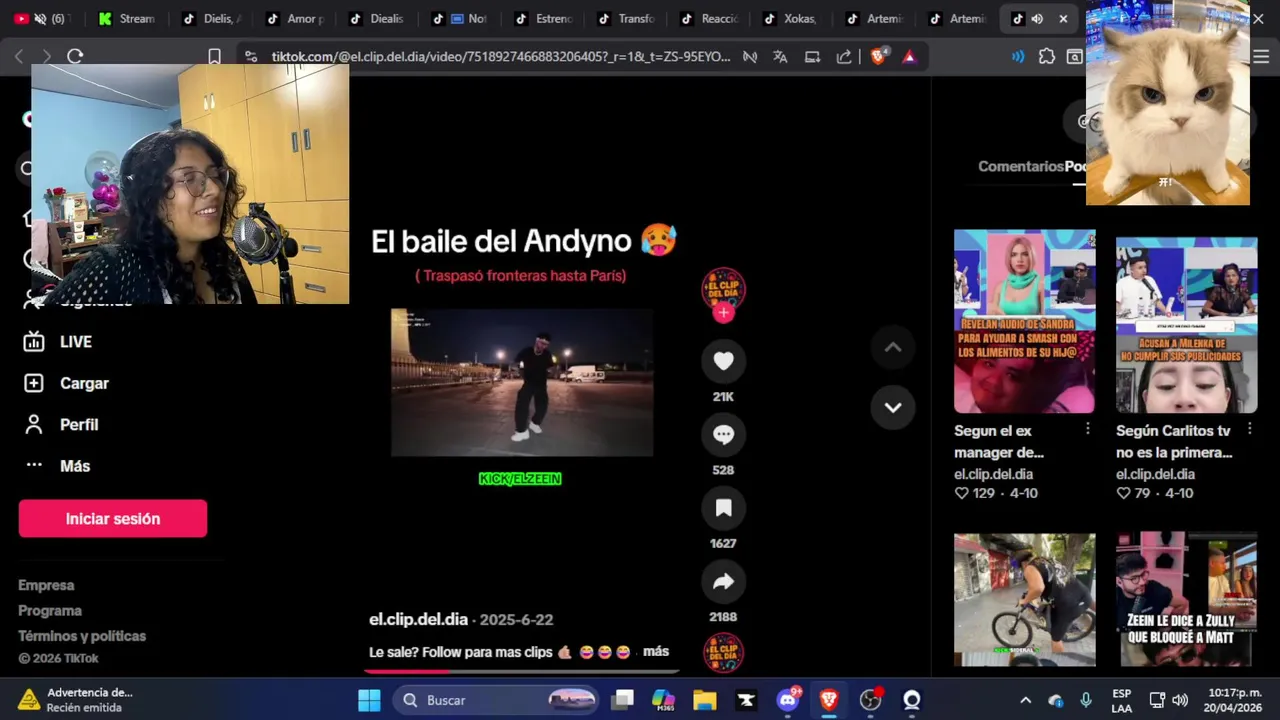The height and width of the screenshot is (720, 1280).
Task: Follow el.clip.del.dia with the plus badge
Action: [724, 313]
